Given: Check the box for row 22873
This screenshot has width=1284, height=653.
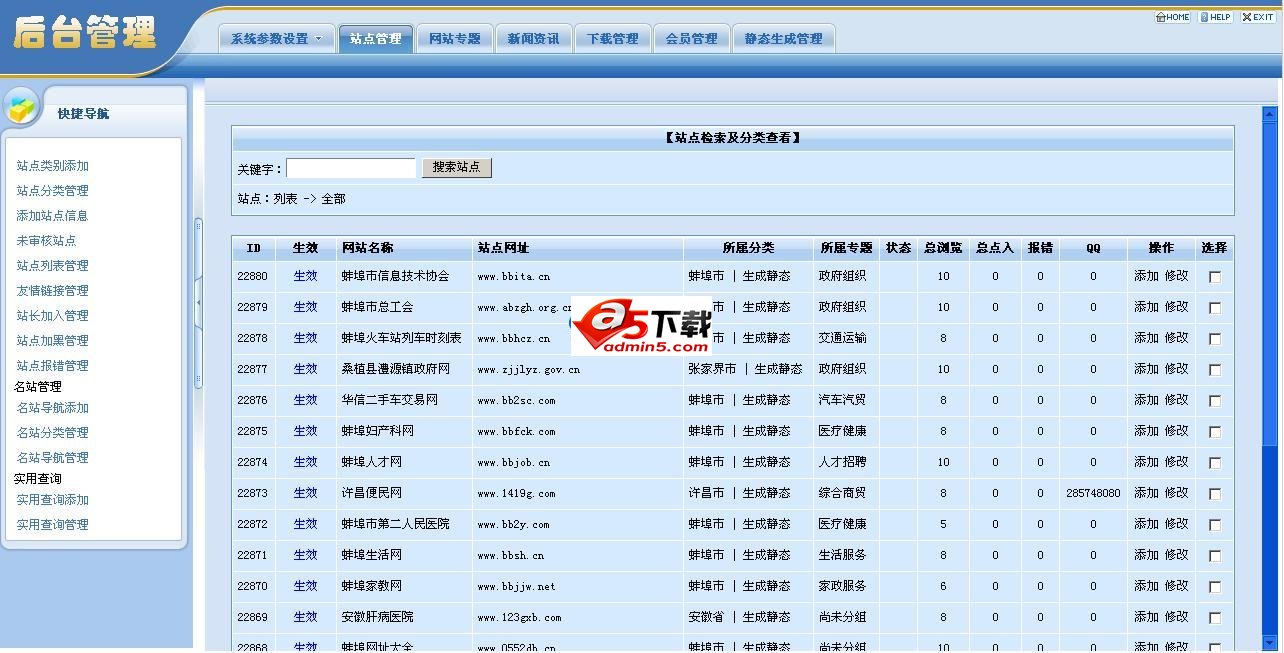Looking at the screenshot, I should pyautogui.click(x=1215, y=494).
